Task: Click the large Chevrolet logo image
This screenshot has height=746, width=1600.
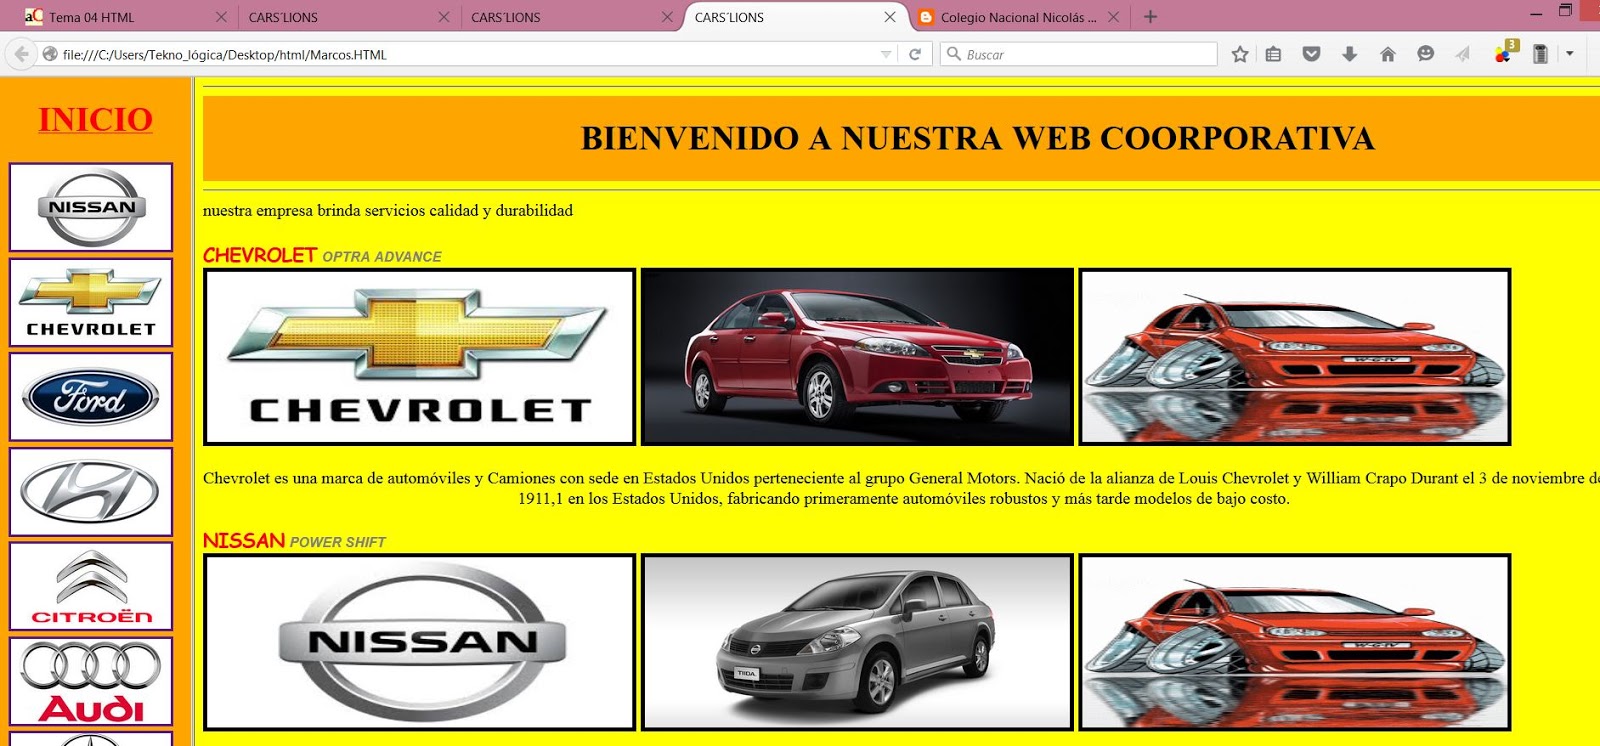Action: (x=419, y=357)
